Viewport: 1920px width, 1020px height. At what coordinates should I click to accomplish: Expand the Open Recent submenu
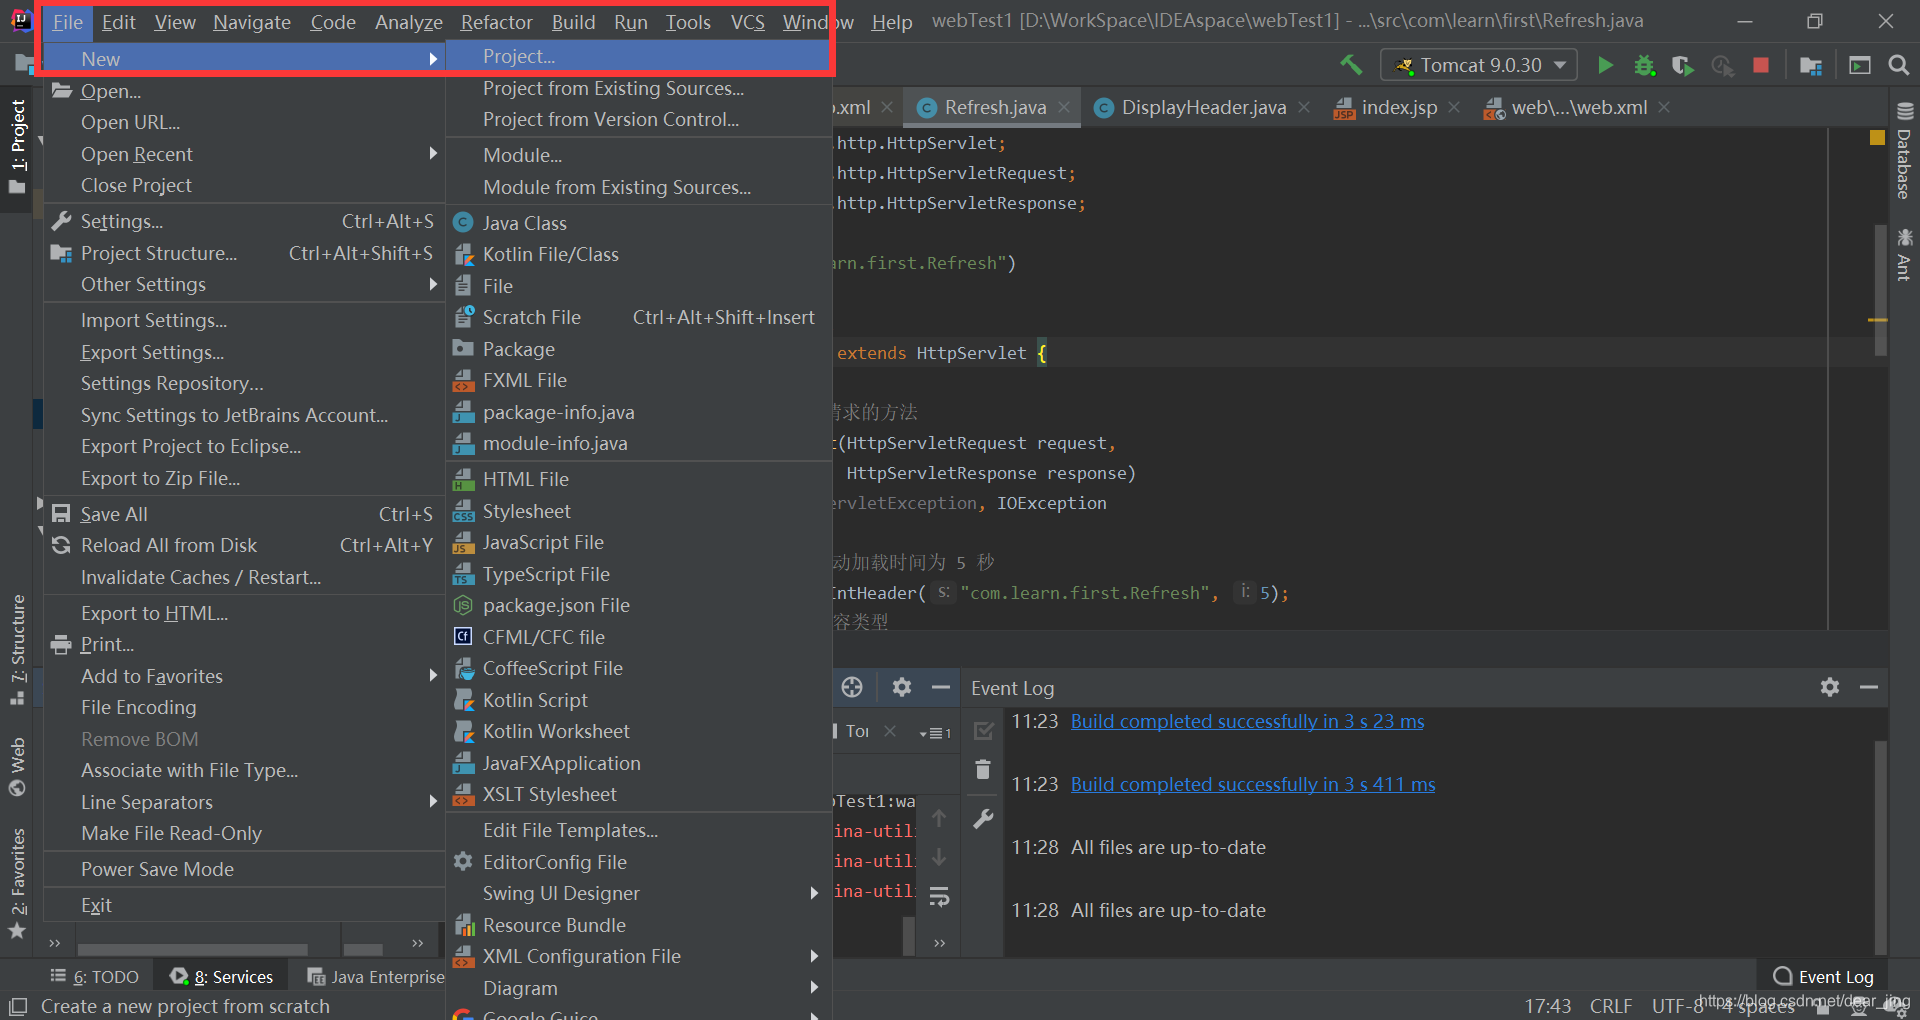245,154
